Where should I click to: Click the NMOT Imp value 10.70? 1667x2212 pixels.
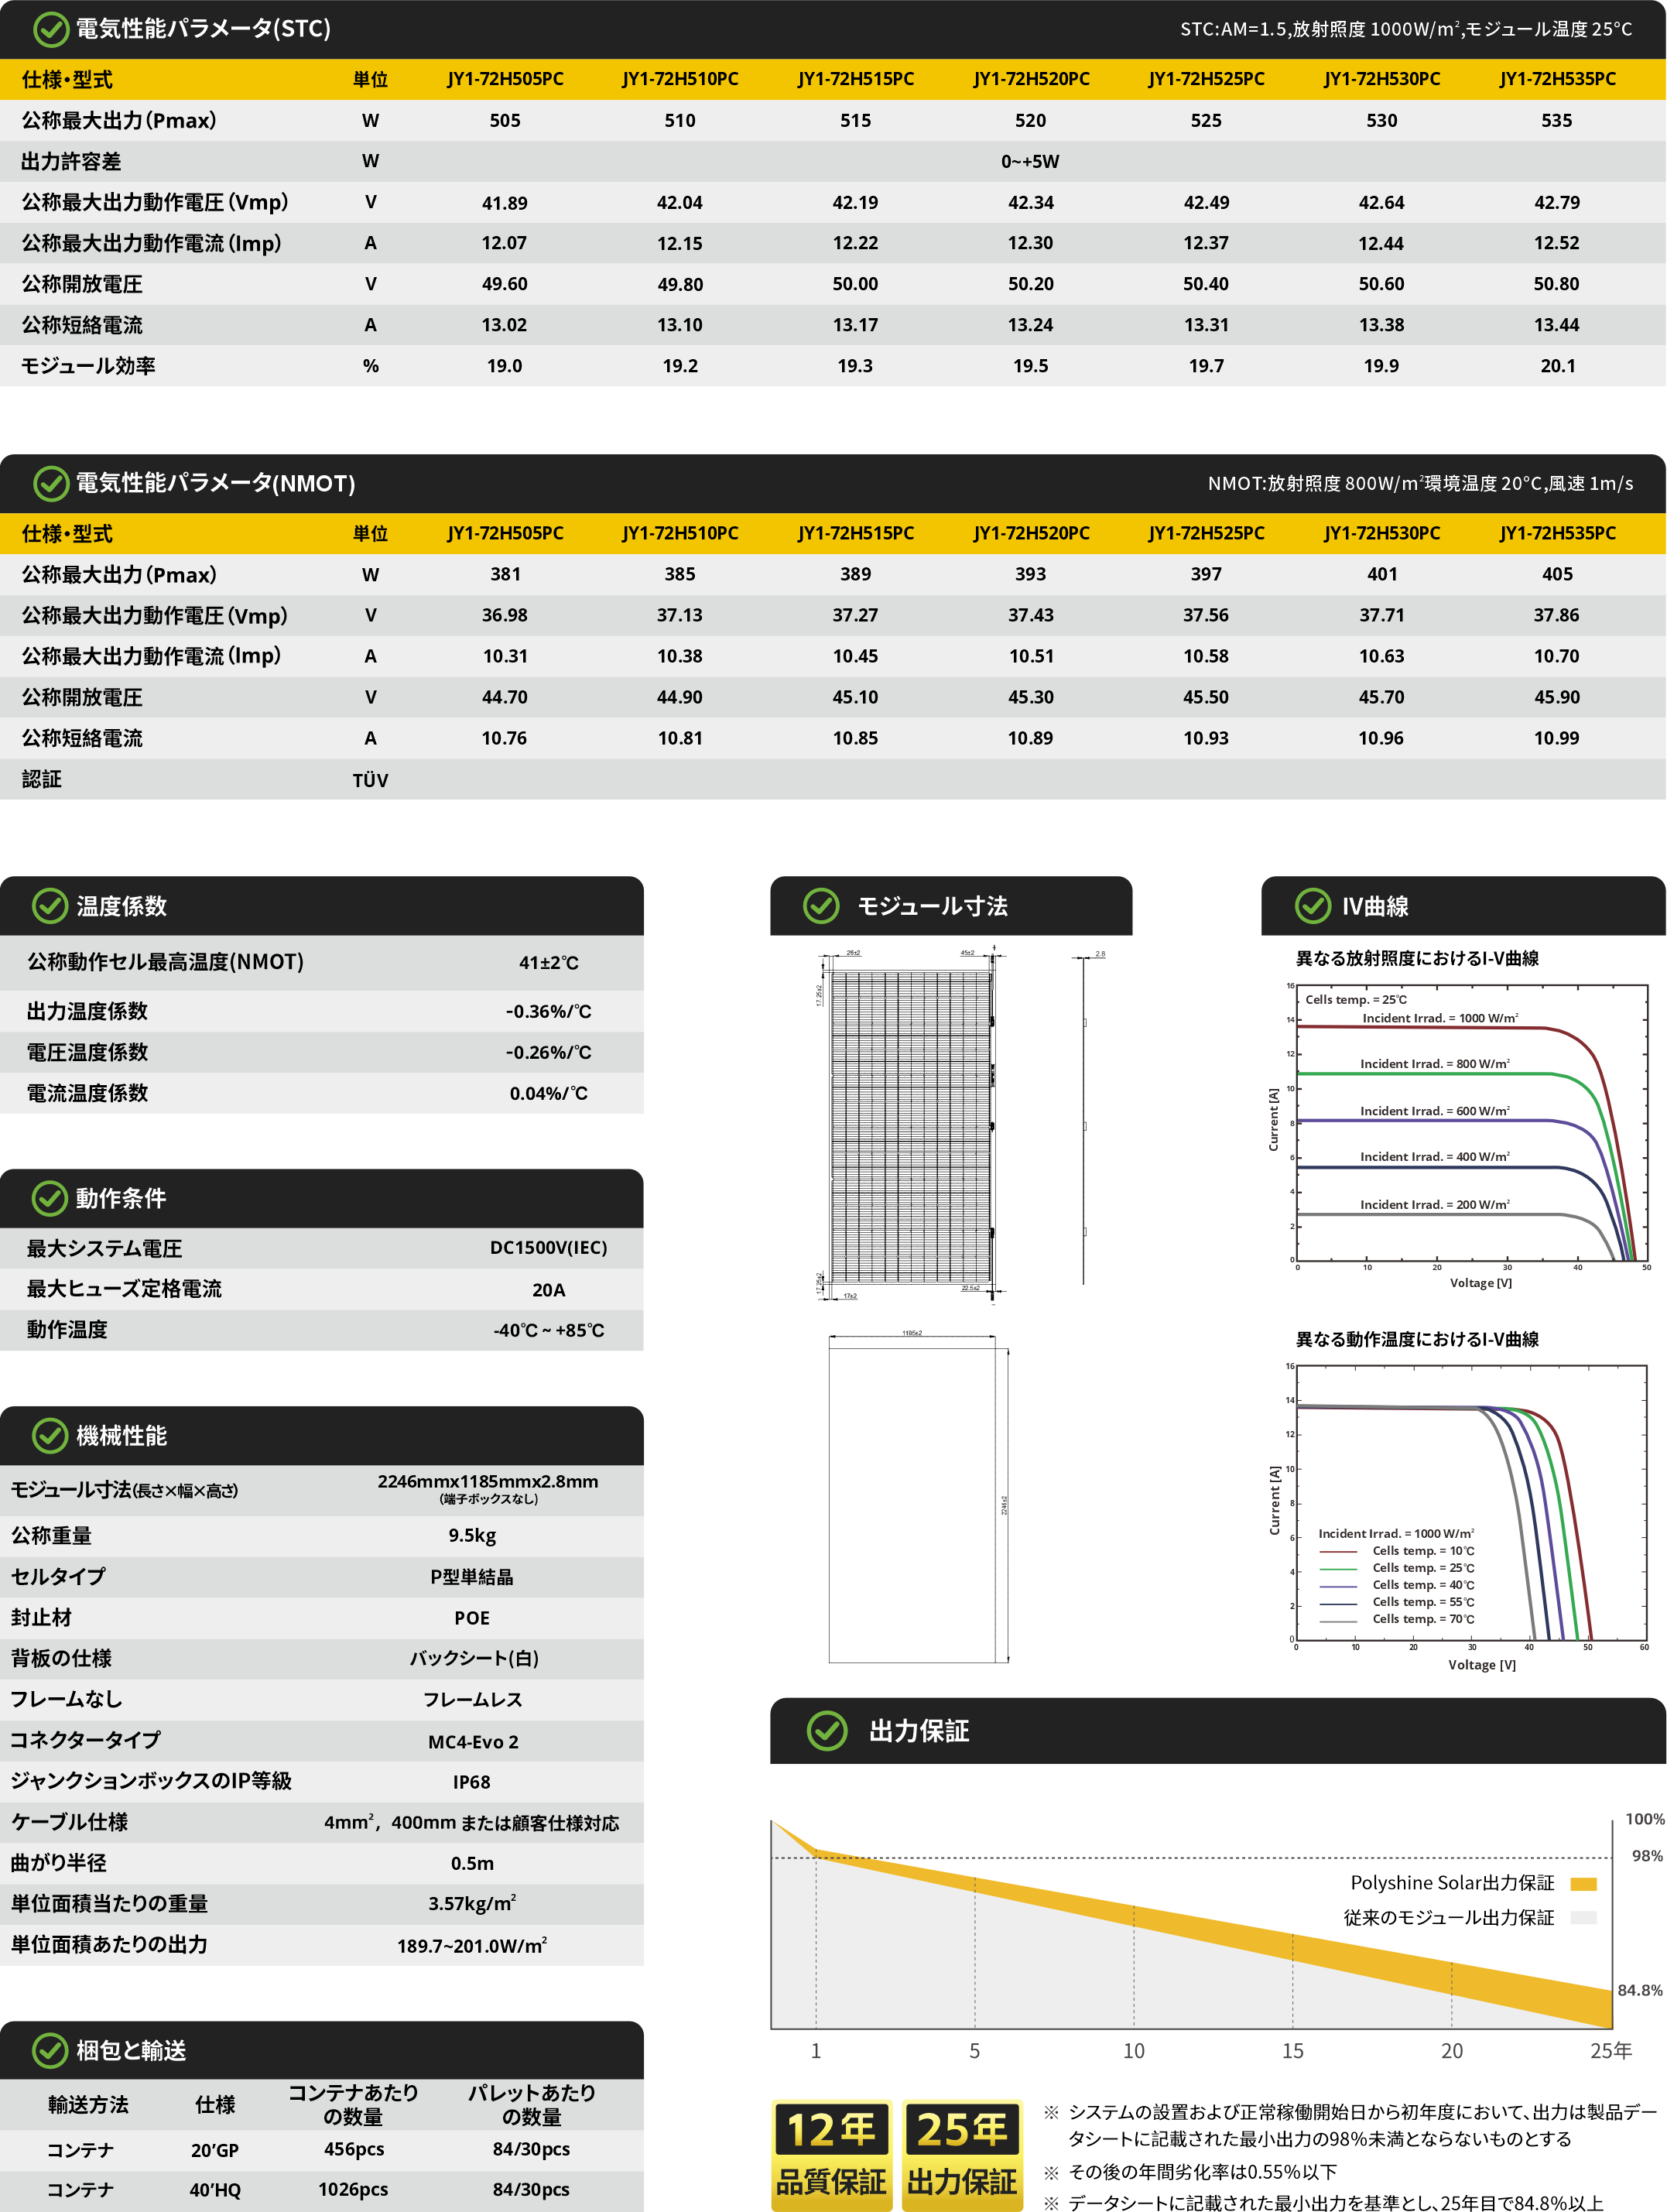(1557, 656)
